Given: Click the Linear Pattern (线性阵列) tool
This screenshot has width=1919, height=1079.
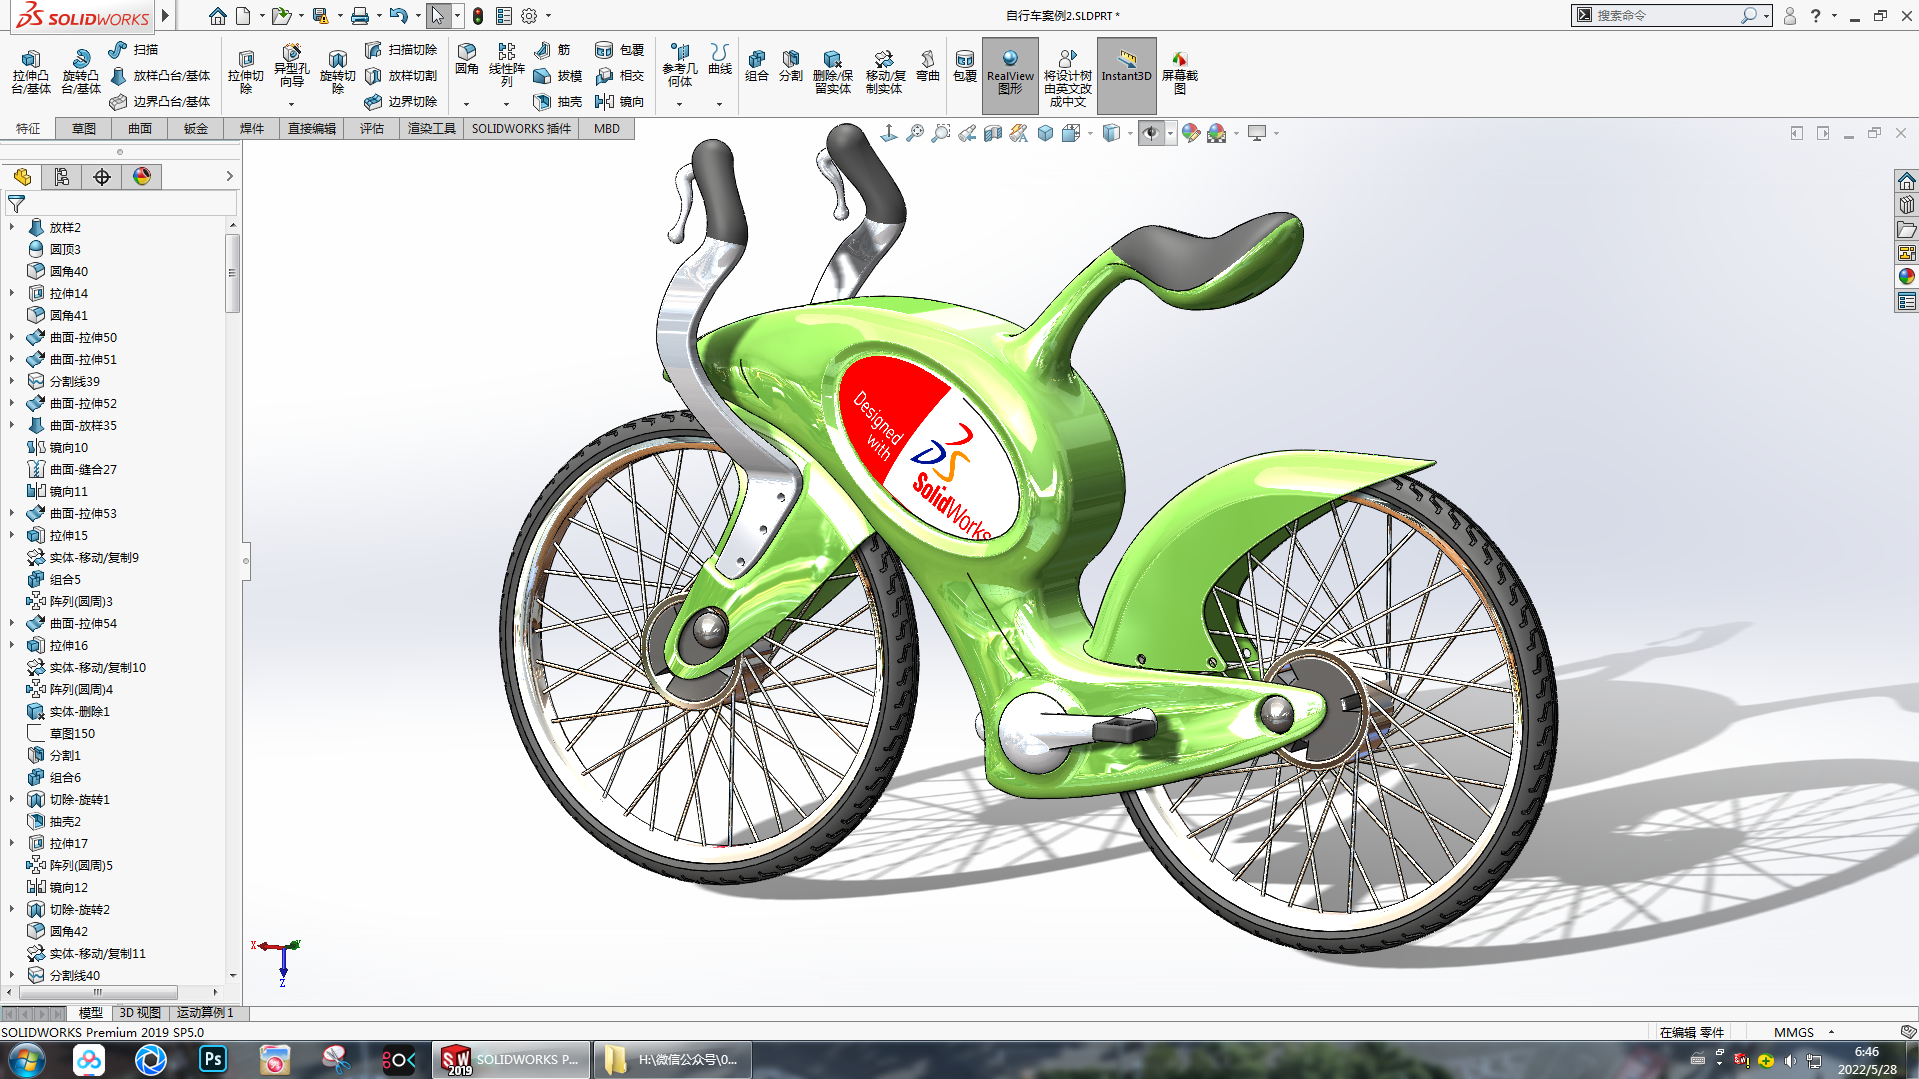Looking at the screenshot, I should click(x=506, y=65).
